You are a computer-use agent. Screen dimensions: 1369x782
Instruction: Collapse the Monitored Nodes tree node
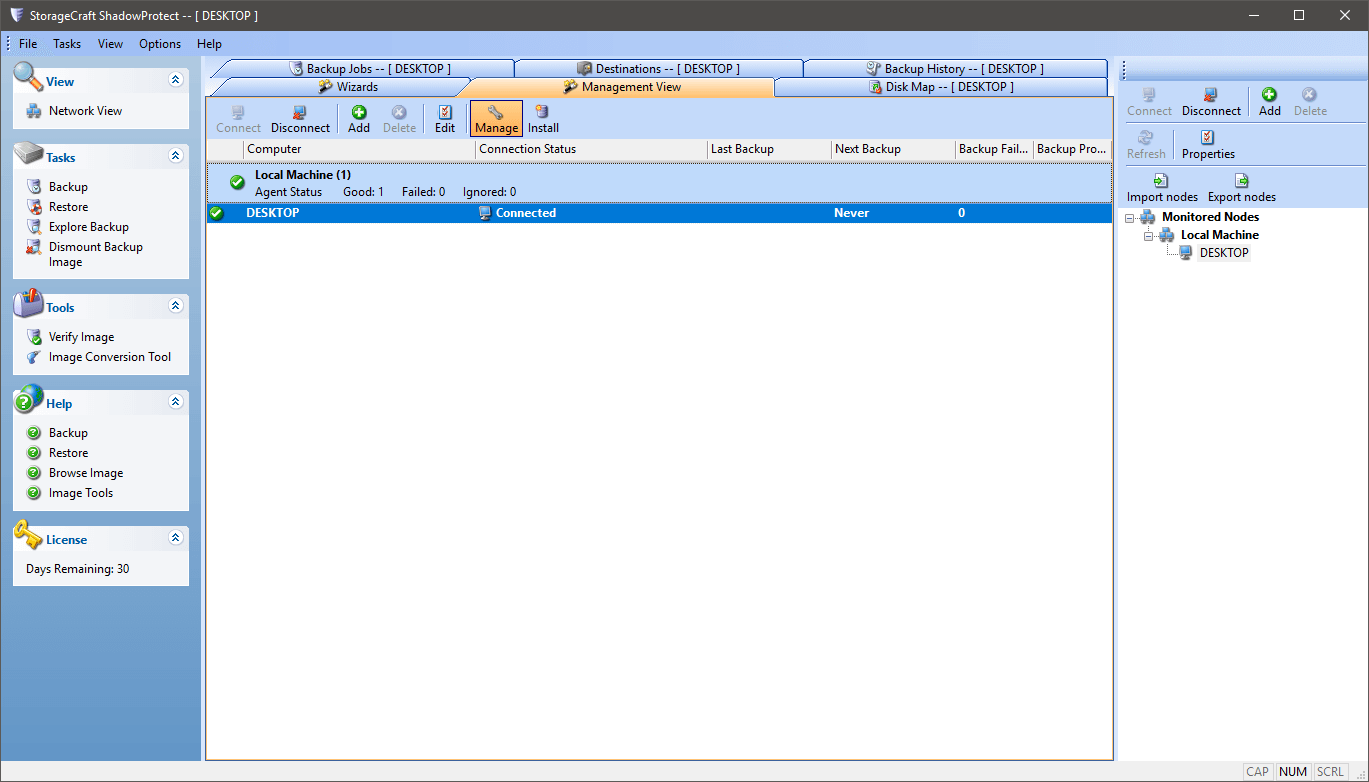click(1130, 217)
